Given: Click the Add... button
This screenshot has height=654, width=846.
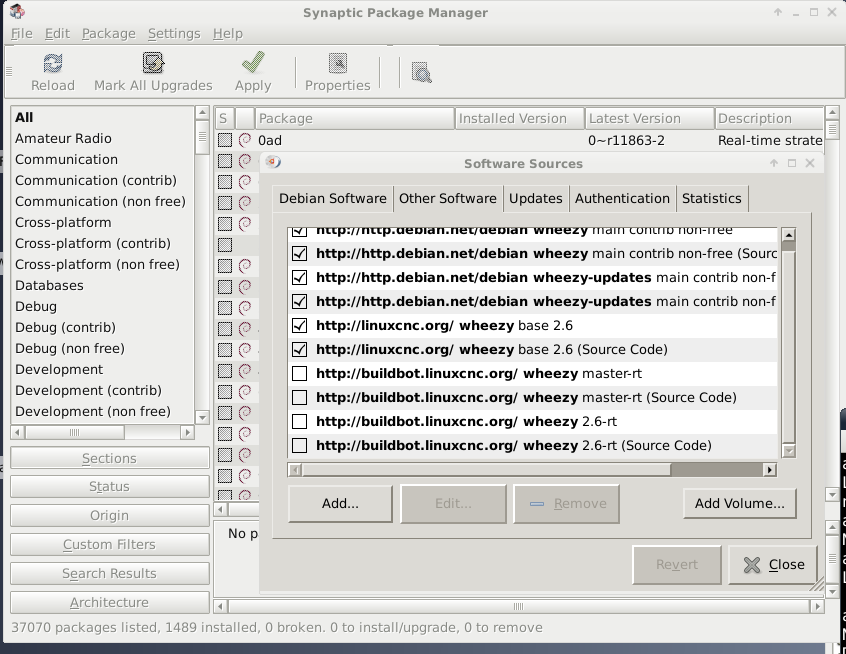Looking at the screenshot, I should tap(340, 503).
